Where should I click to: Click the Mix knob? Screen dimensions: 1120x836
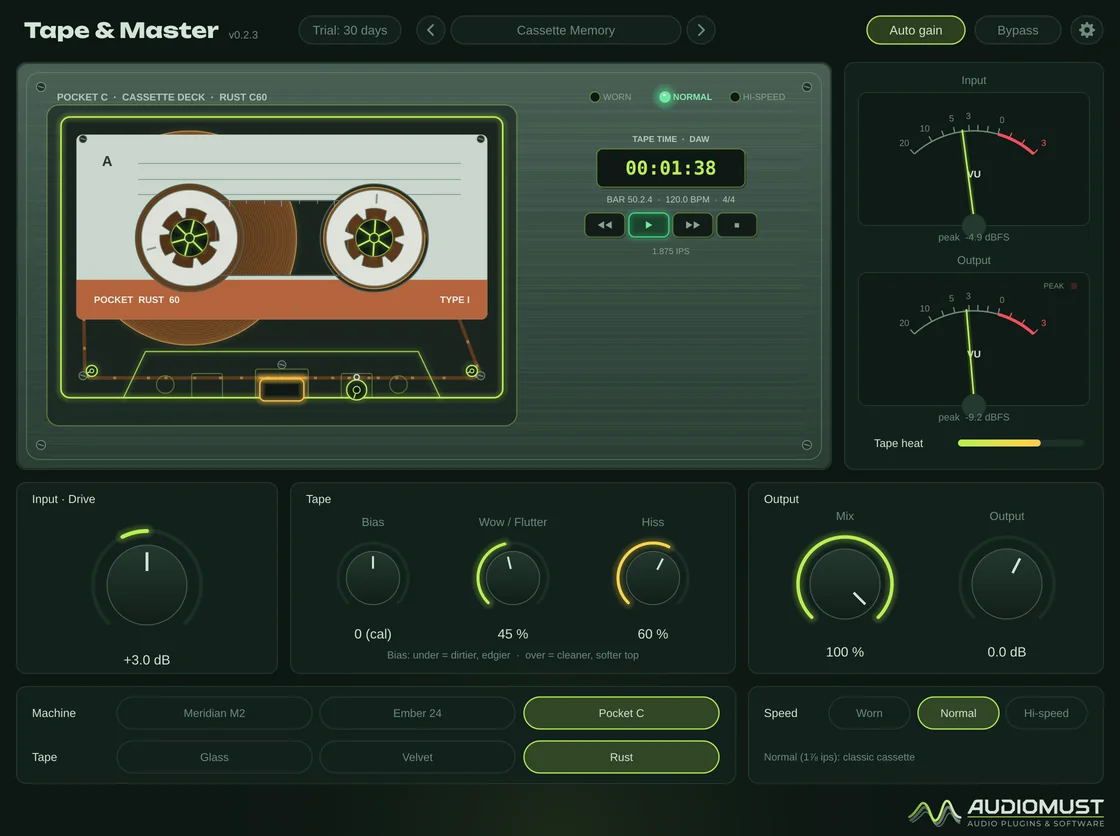tap(845, 584)
